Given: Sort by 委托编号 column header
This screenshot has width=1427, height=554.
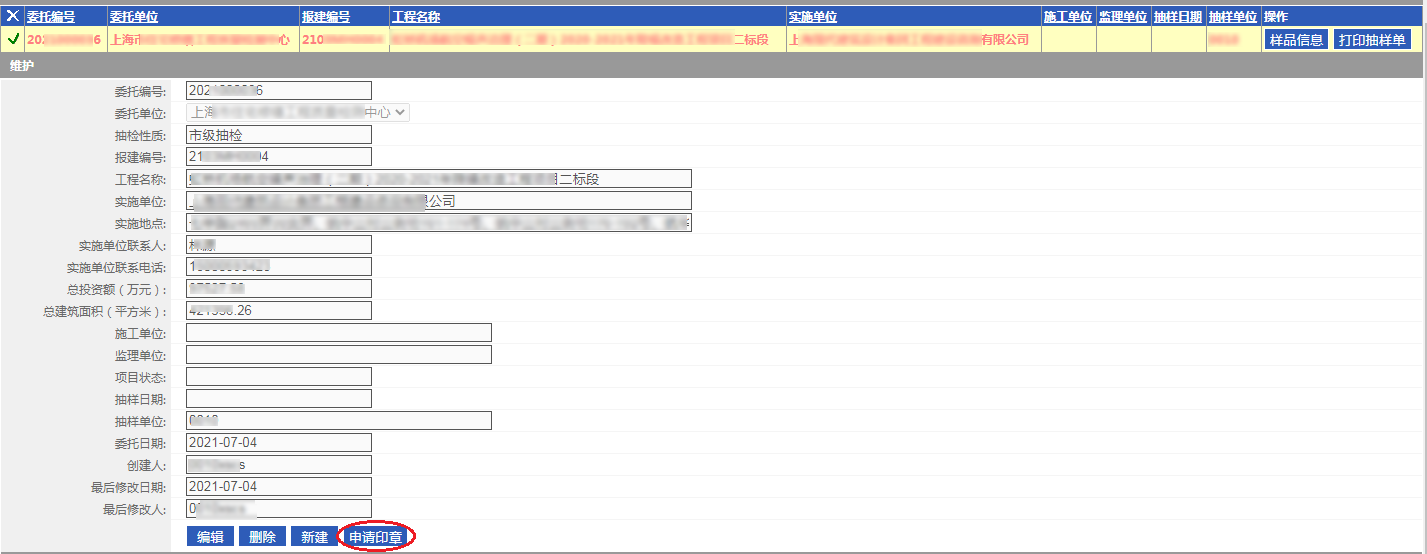Looking at the screenshot, I should pos(51,17).
